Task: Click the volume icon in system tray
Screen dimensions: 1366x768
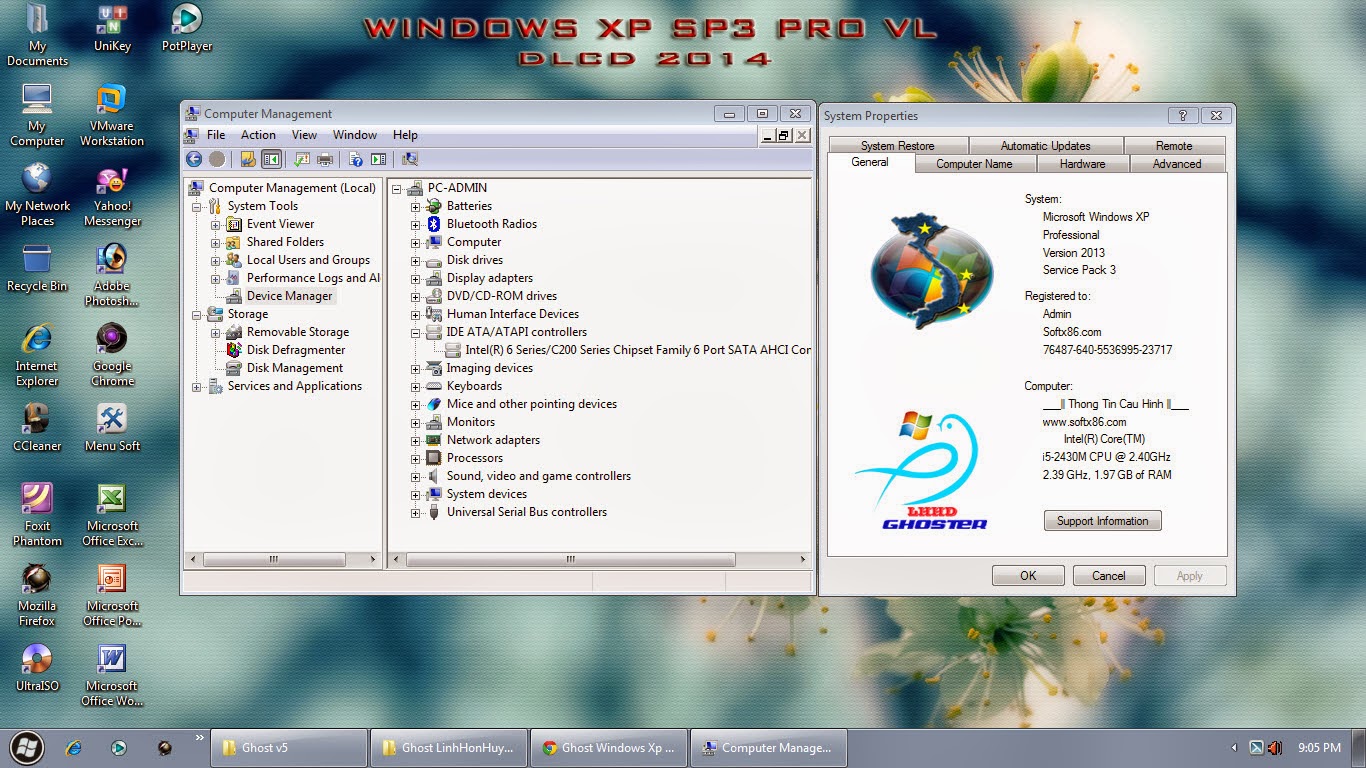Action: [x=1274, y=747]
